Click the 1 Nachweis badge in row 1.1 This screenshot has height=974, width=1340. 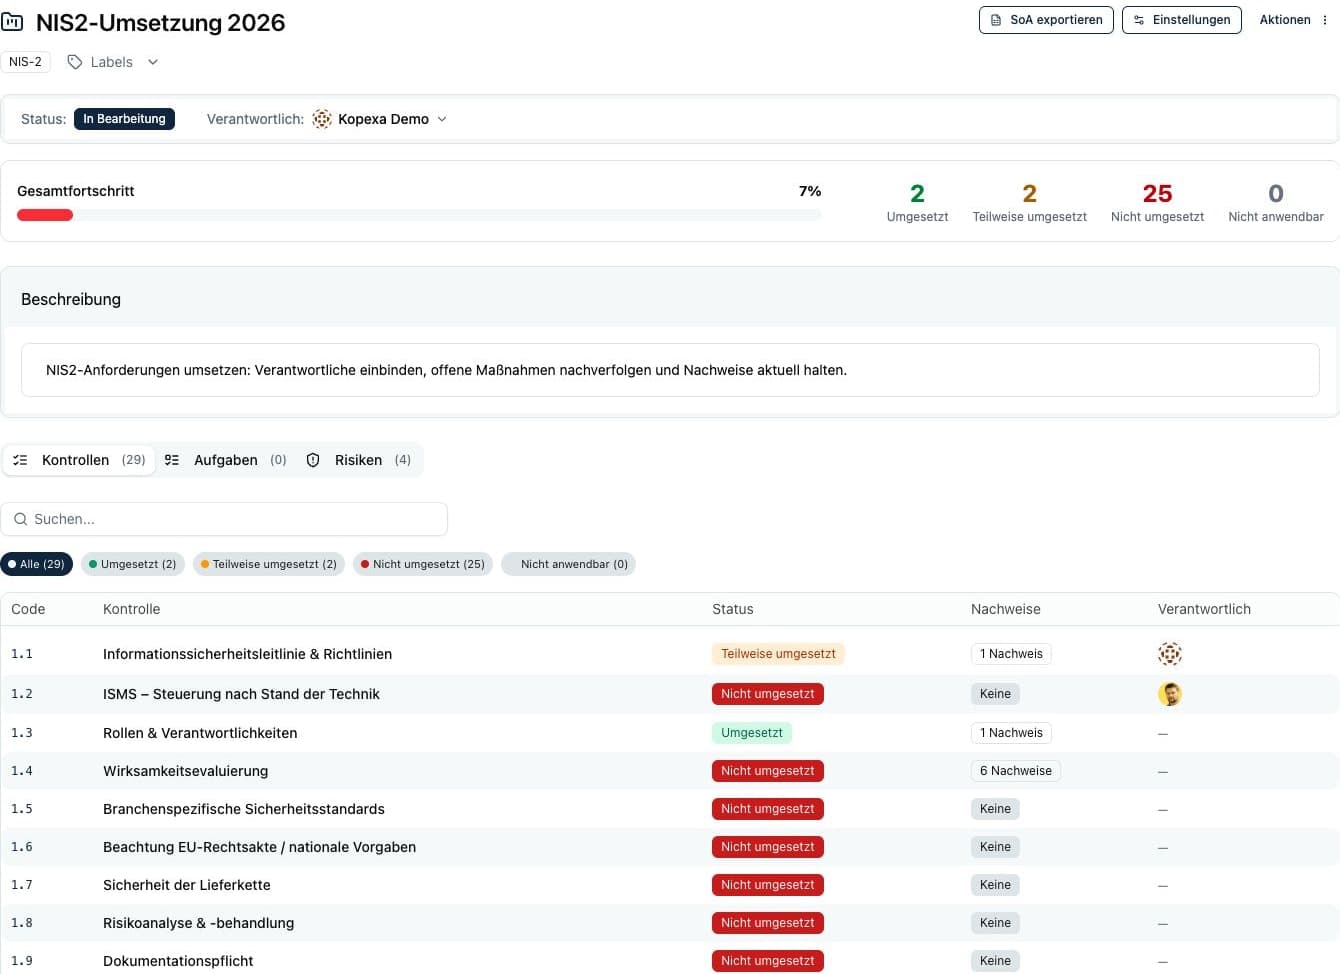(x=1011, y=654)
